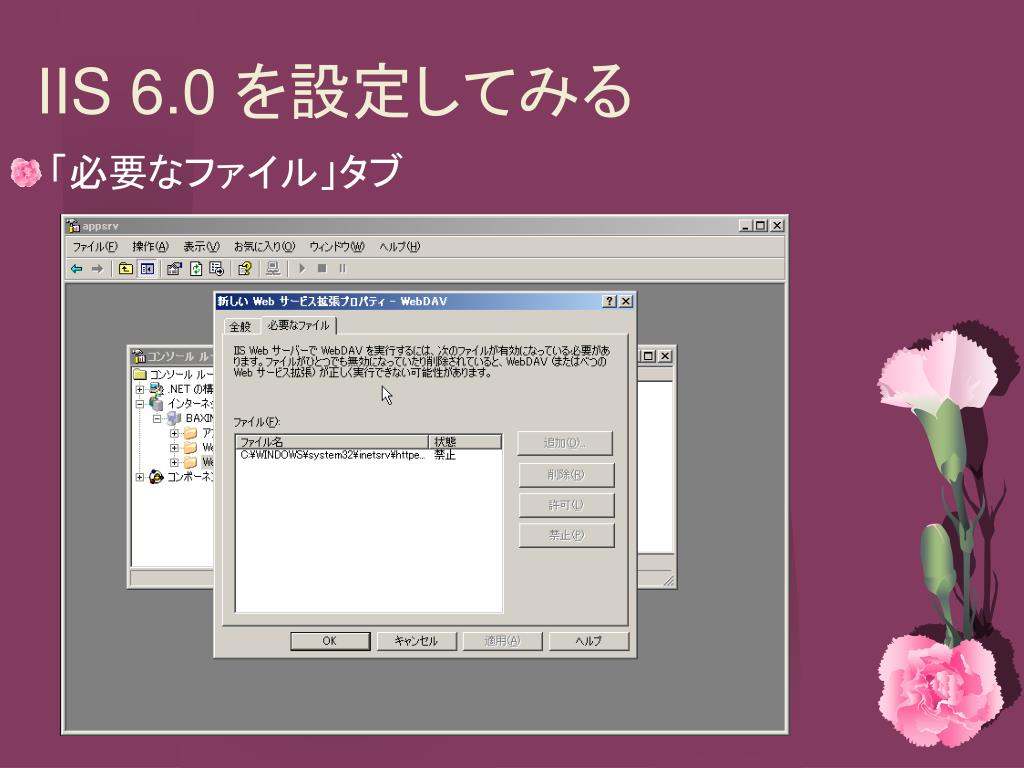Click the appsrv title bar console icon
Screen dimensions: 1024x768
(73, 226)
